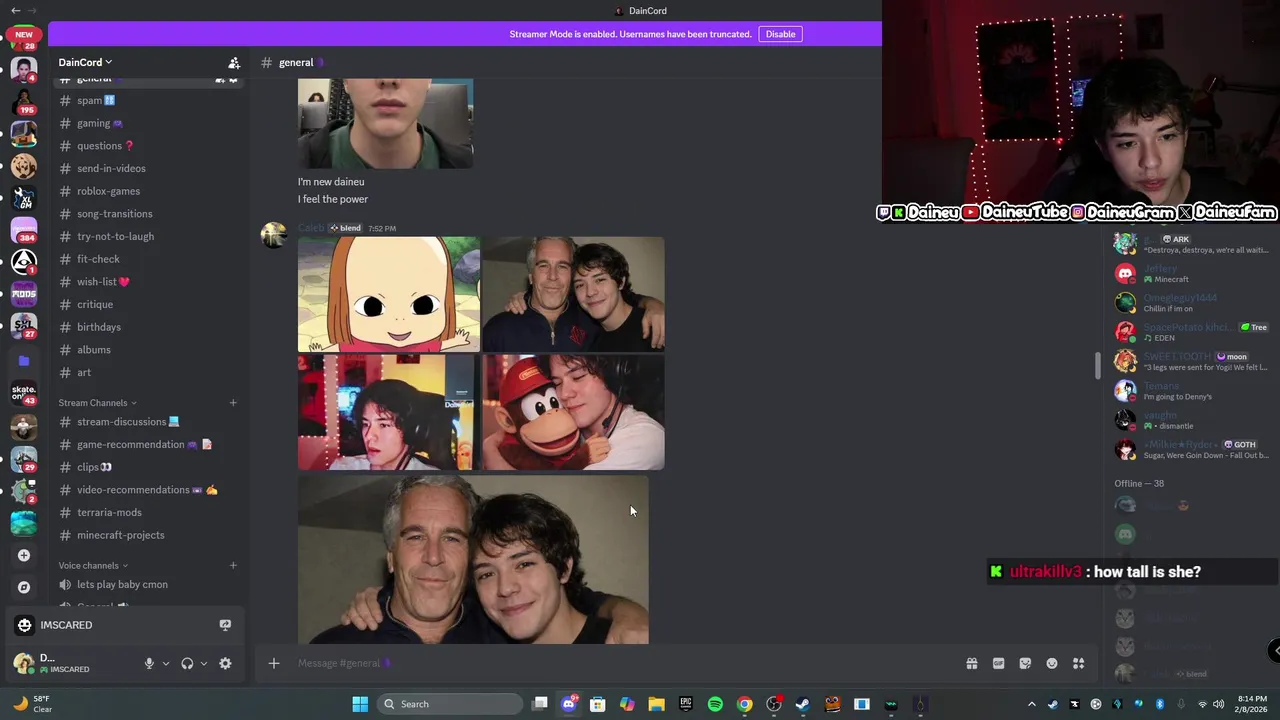This screenshot has height=720, width=1280.
Task: Create channel in Stream Channels category
Action: coord(233,403)
